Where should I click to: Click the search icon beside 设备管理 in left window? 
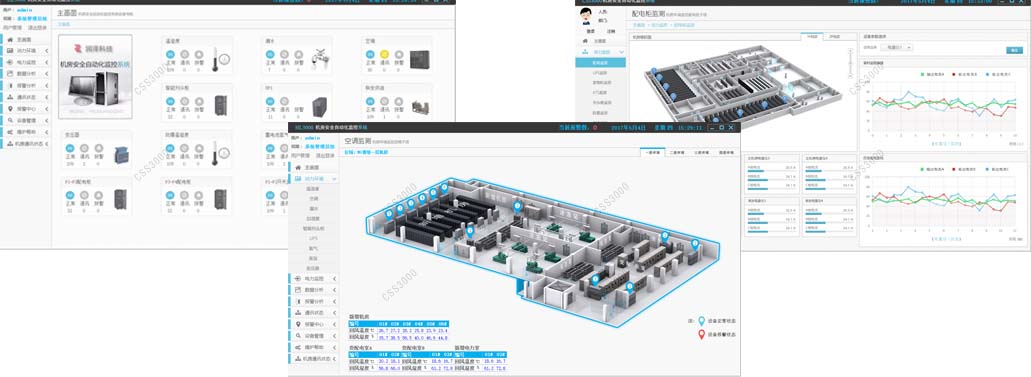tap(10, 120)
